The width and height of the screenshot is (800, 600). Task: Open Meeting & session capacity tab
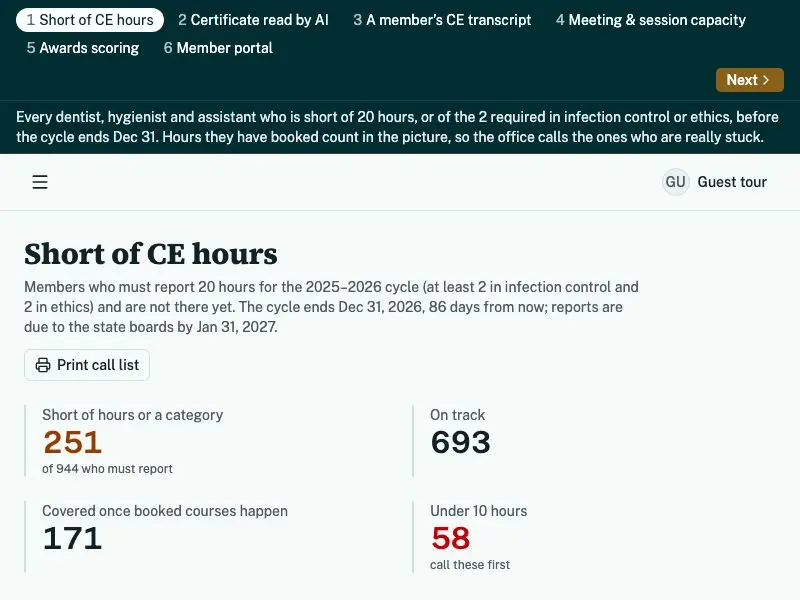click(x=651, y=20)
